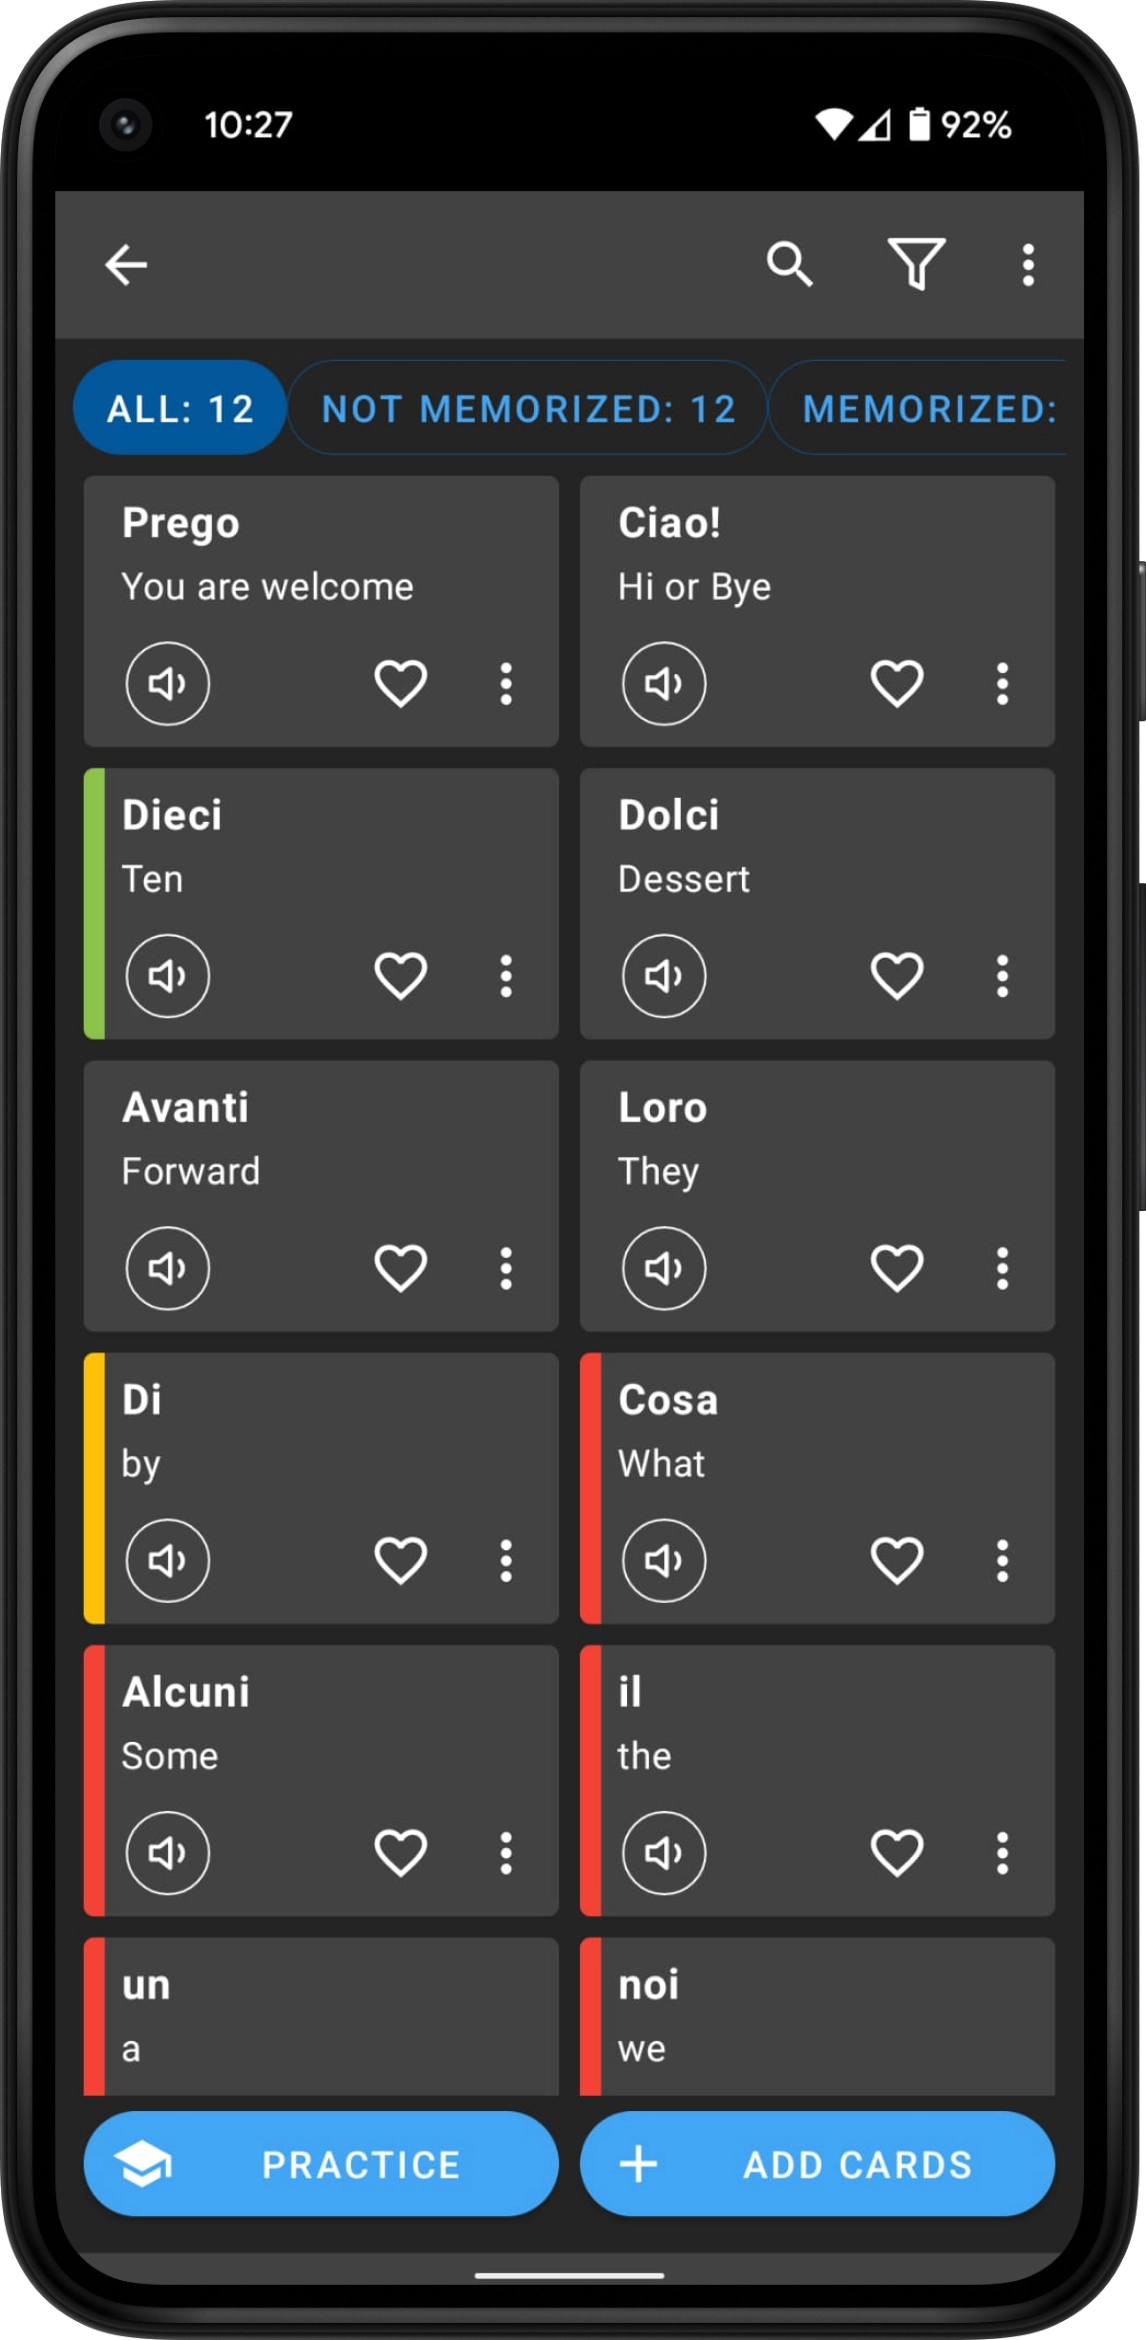Navigate back with the arrow

click(125, 265)
